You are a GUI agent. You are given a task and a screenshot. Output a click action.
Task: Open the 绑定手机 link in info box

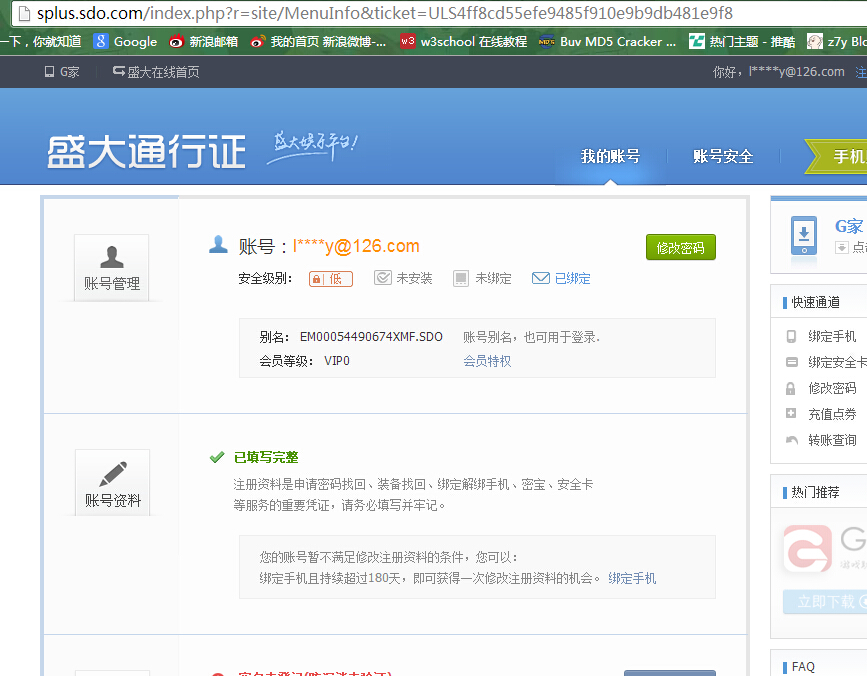click(x=632, y=578)
